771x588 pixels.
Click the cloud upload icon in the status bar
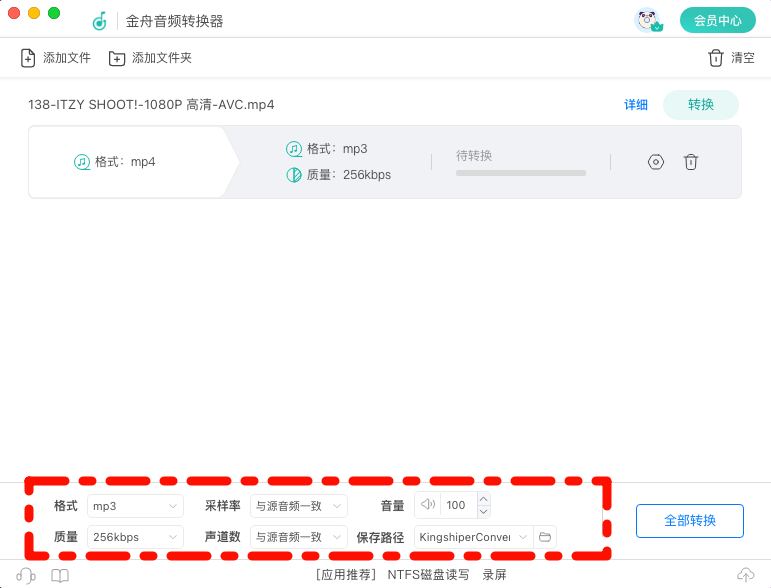click(x=745, y=574)
